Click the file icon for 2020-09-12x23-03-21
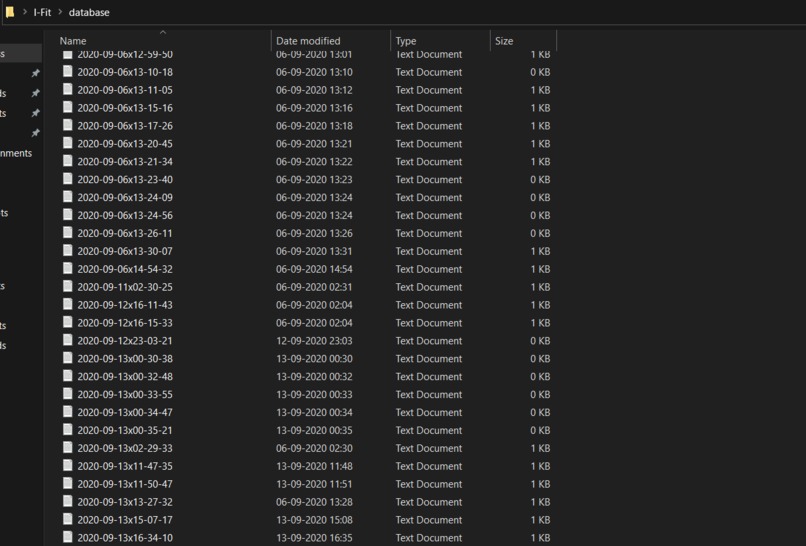The height and width of the screenshot is (546, 806). click(67, 340)
